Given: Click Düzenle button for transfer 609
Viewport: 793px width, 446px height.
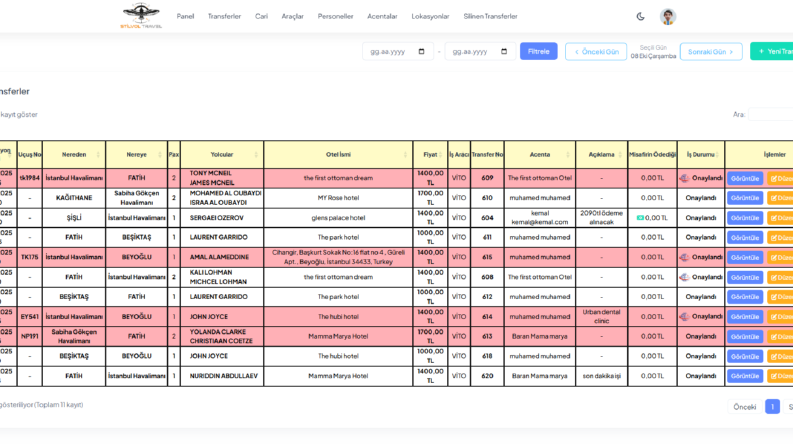Looking at the screenshot, I should (x=780, y=179).
